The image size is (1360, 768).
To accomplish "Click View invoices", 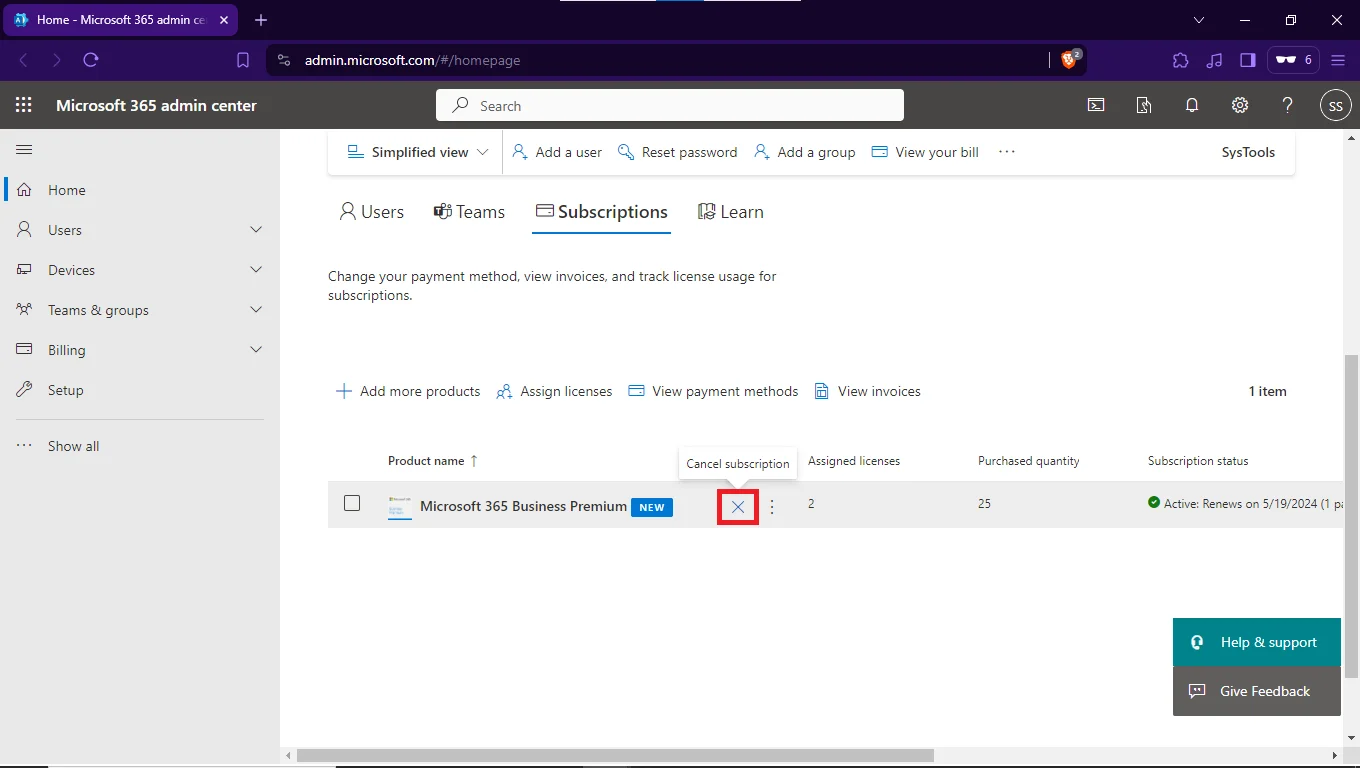I will [867, 391].
